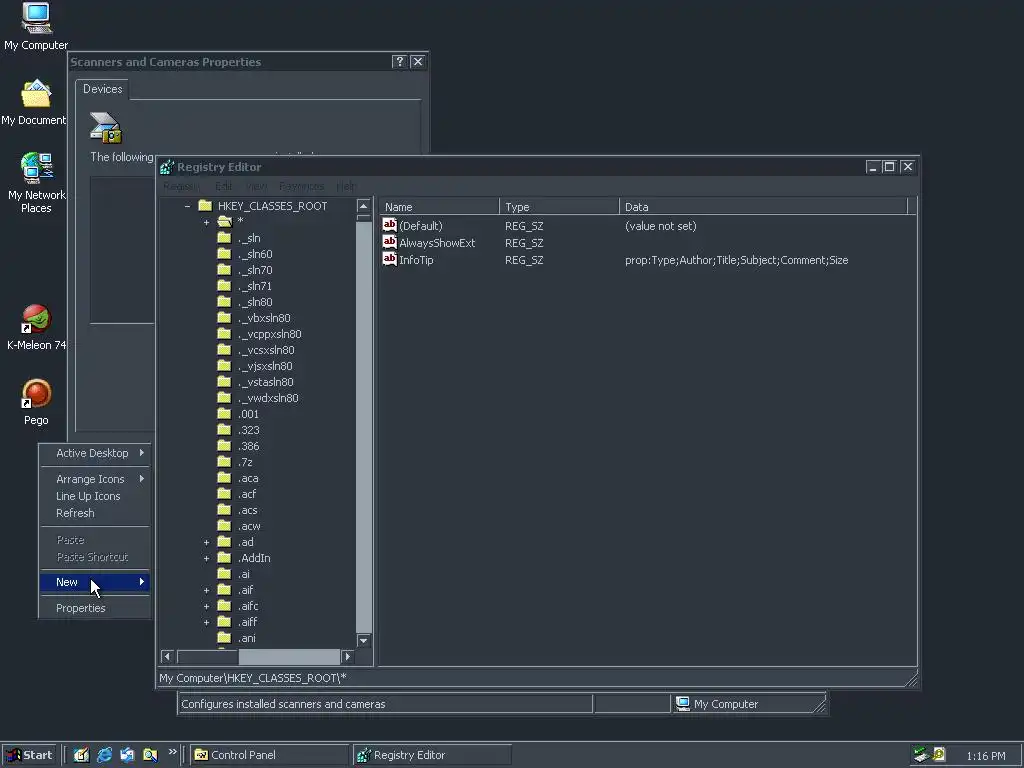
Task: Click the open folder icon of the * key
Action: pyautogui.click(x=225, y=221)
